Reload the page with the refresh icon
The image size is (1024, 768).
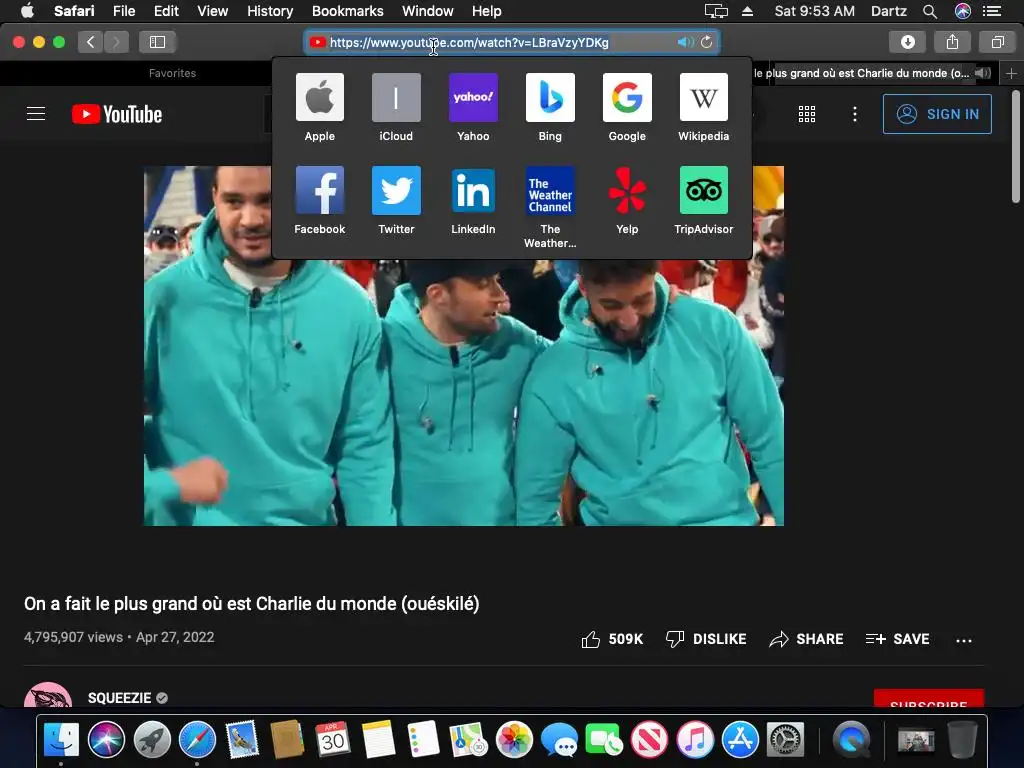click(707, 42)
